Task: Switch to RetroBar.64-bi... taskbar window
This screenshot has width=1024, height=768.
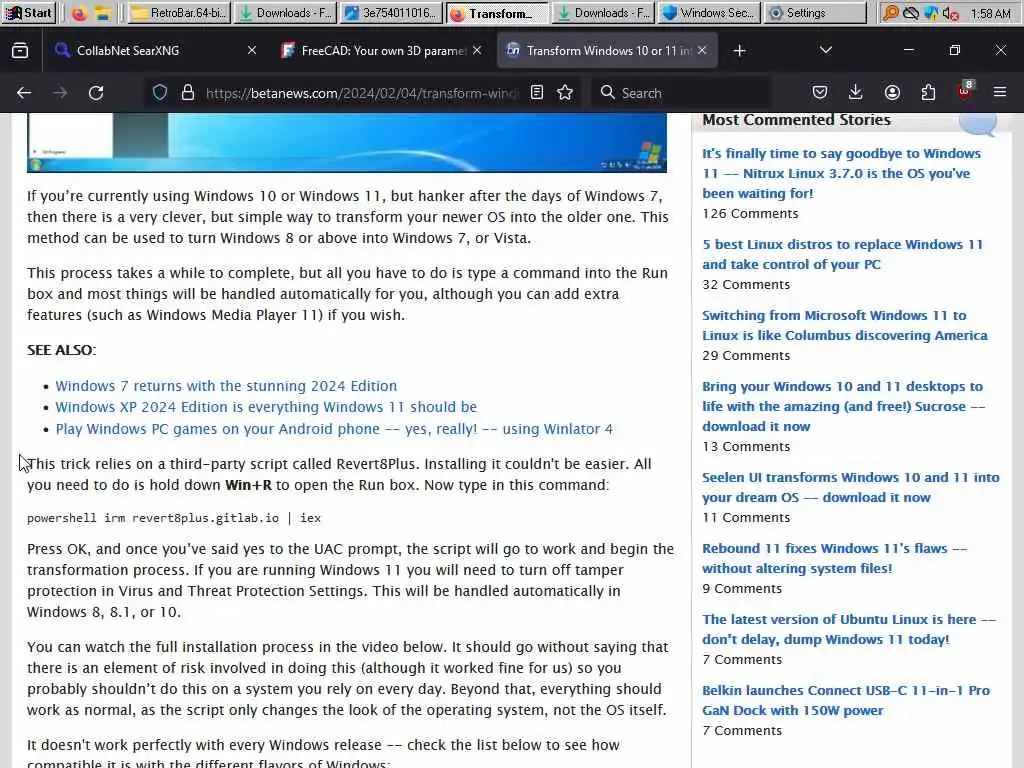Action: point(178,13)
